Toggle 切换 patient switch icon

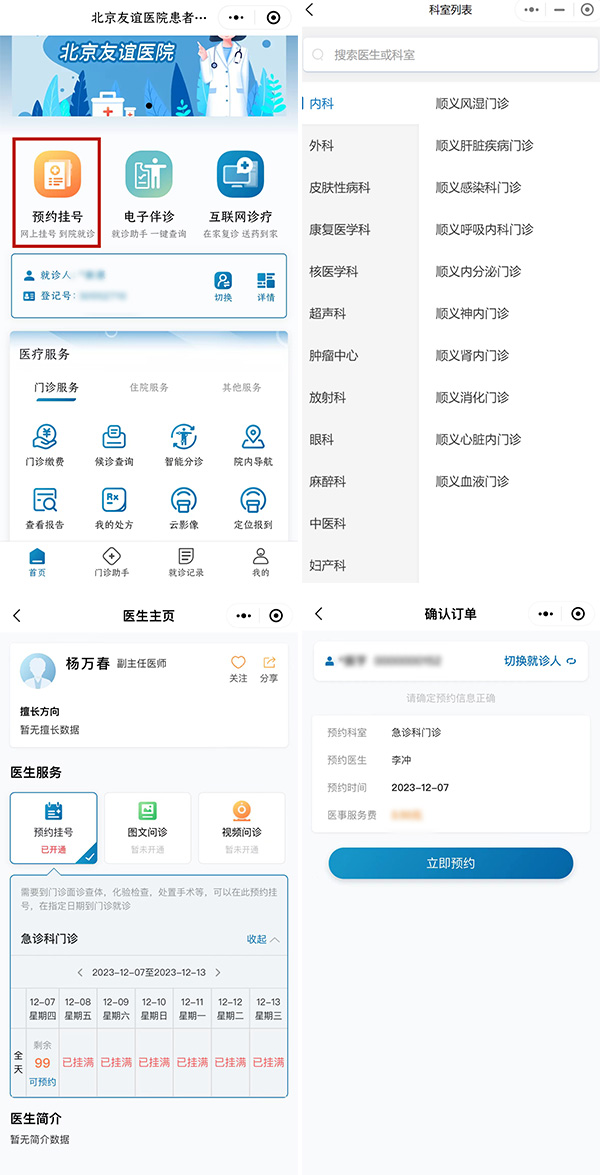point(223,281)
